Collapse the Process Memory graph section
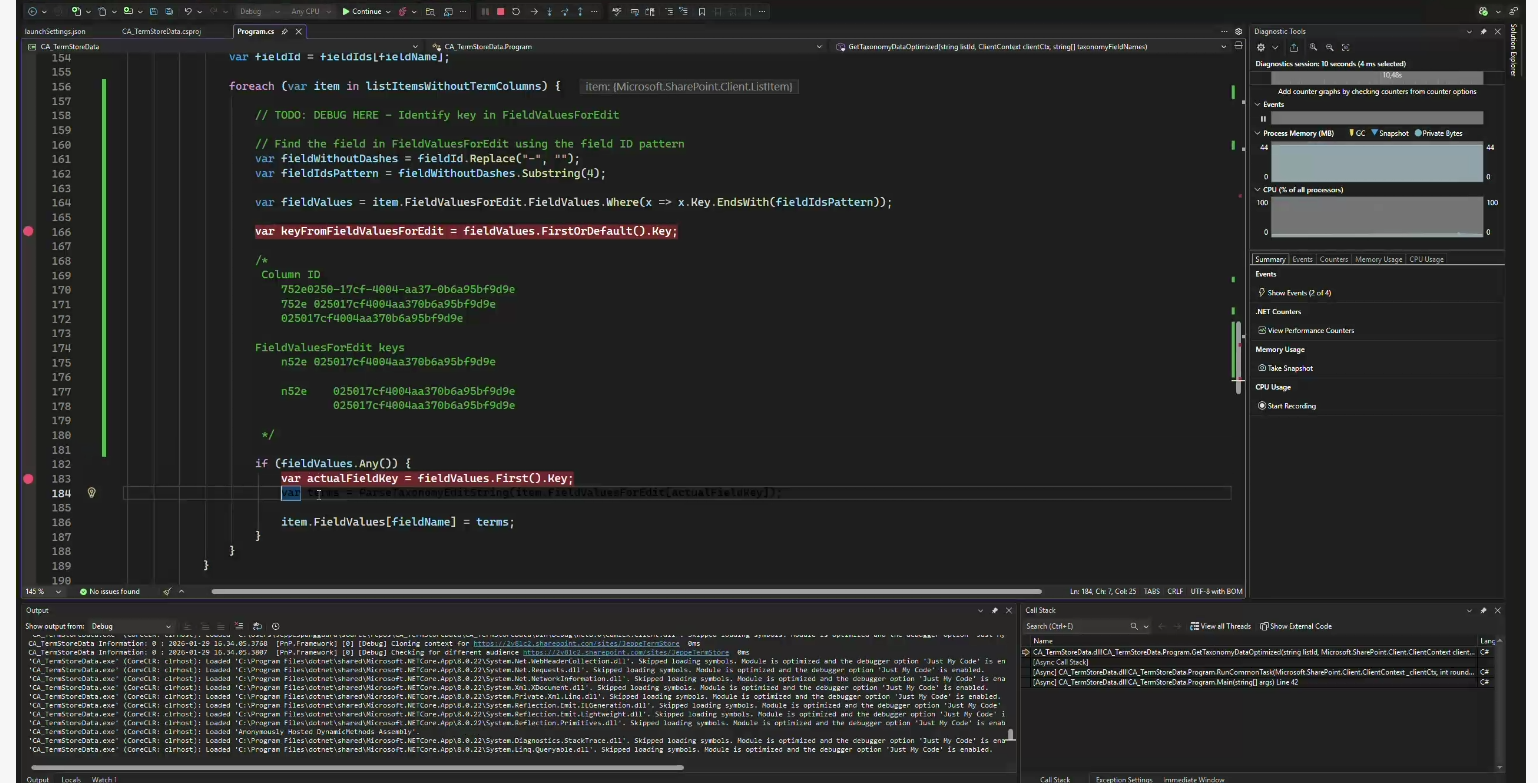 (1258, 133)
